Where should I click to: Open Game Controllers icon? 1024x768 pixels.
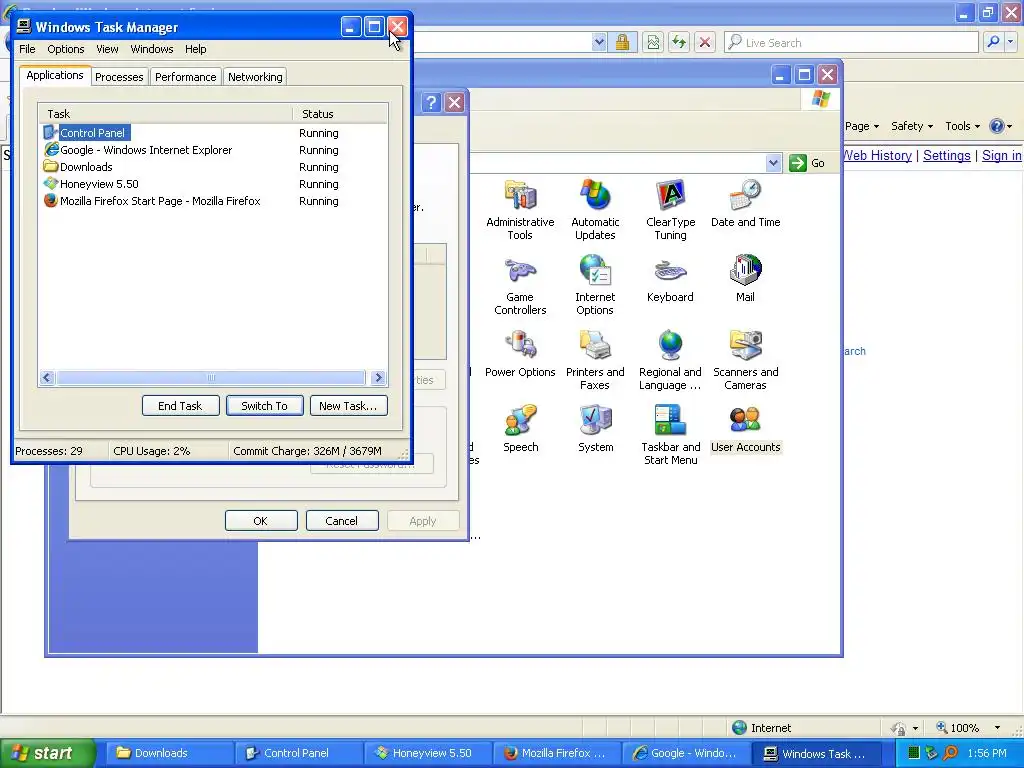click(520, 285)
